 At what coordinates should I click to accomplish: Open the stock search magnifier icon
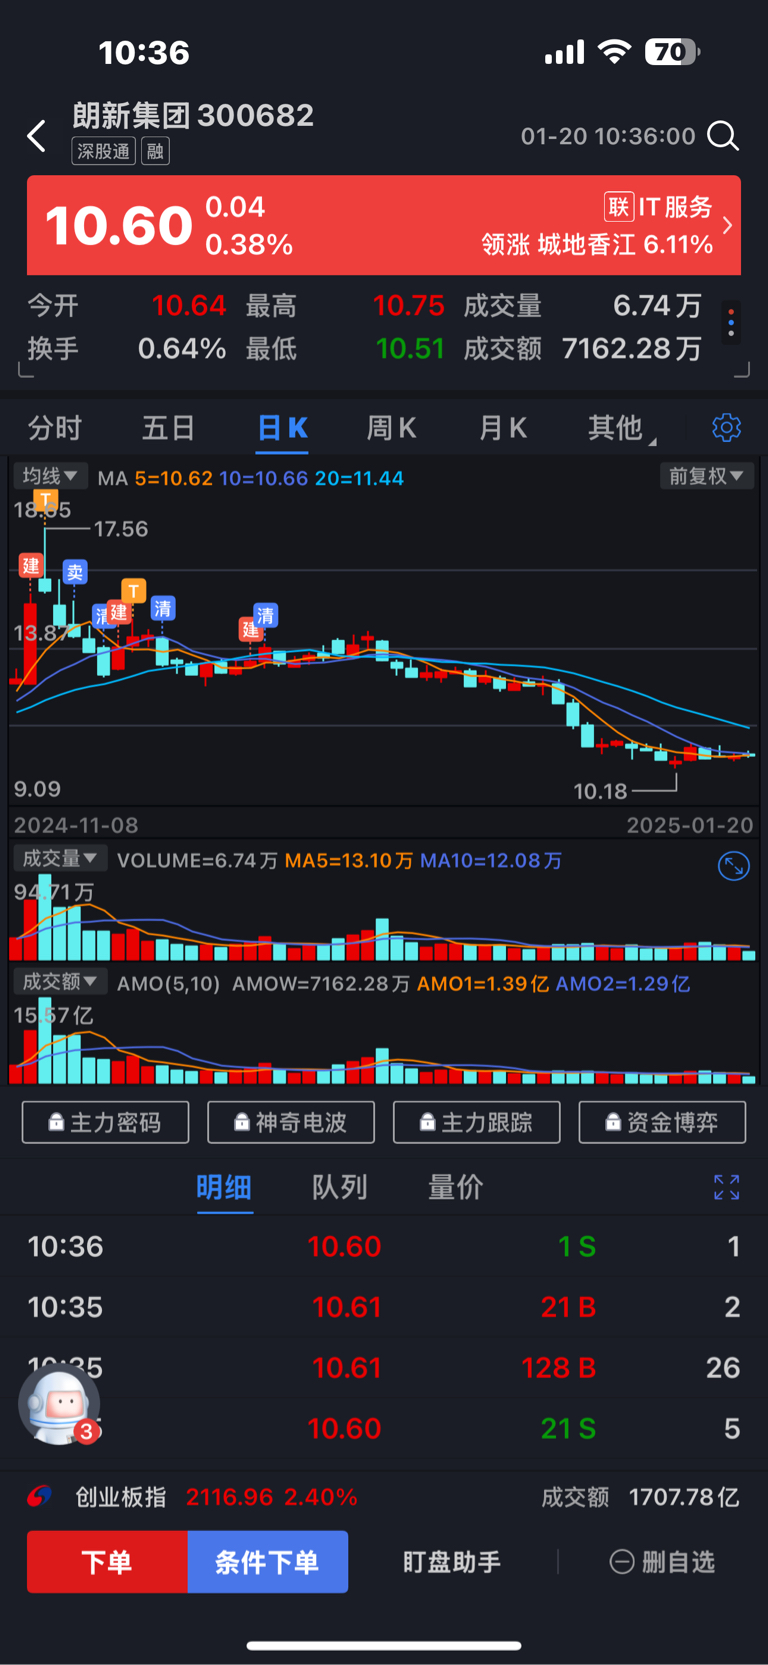pyautogui.click(x=723, y=136)
